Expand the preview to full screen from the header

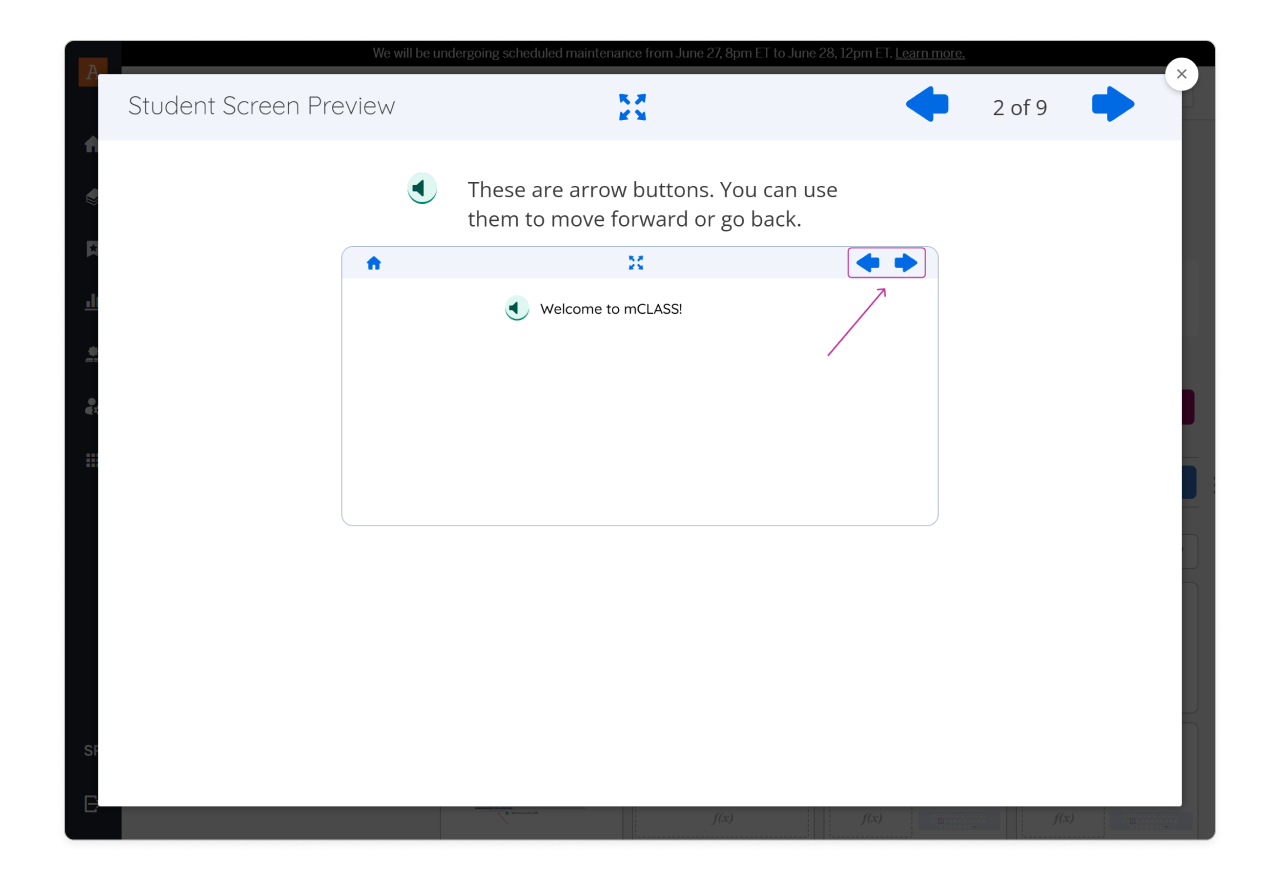click(632, 107)
